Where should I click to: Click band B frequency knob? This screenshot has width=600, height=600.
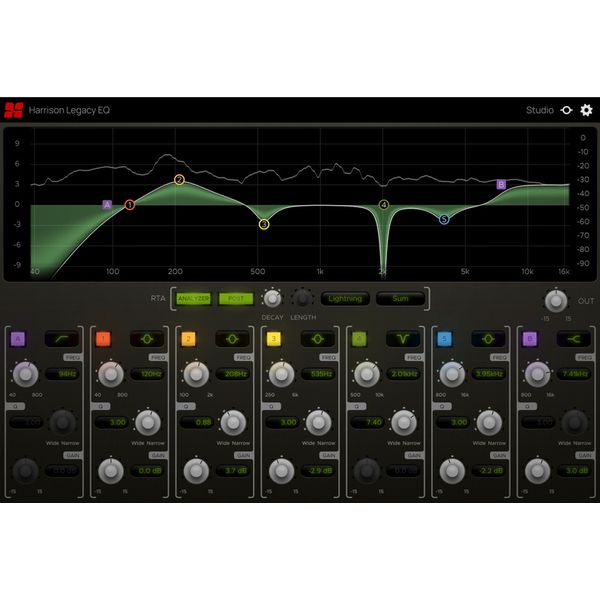(x=538, y=374)
